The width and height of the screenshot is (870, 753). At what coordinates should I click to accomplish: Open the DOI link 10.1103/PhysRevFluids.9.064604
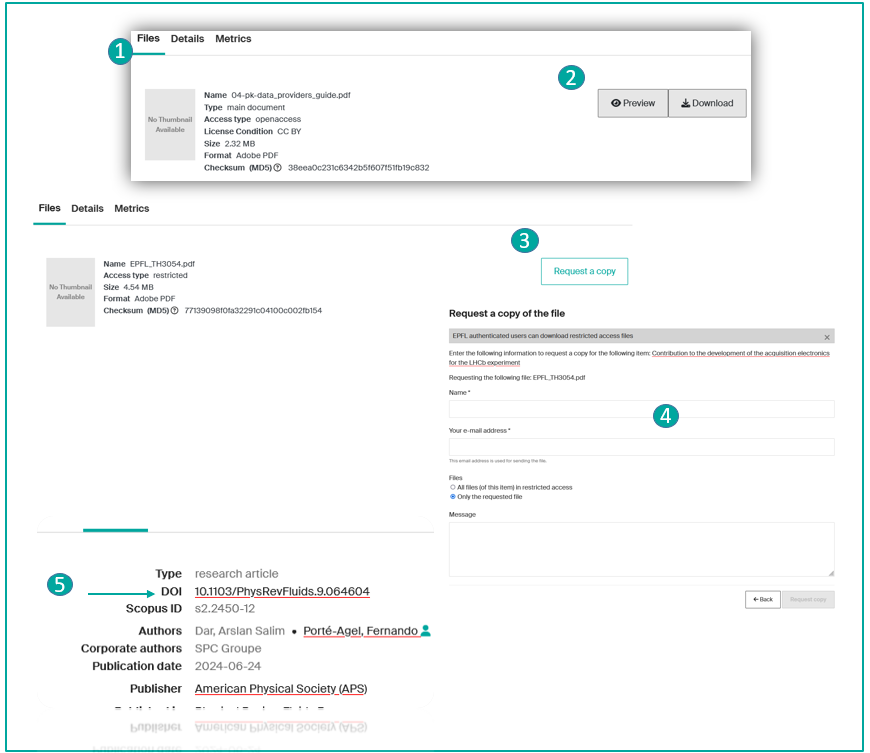pyautogui.click(x=282, y=592)
